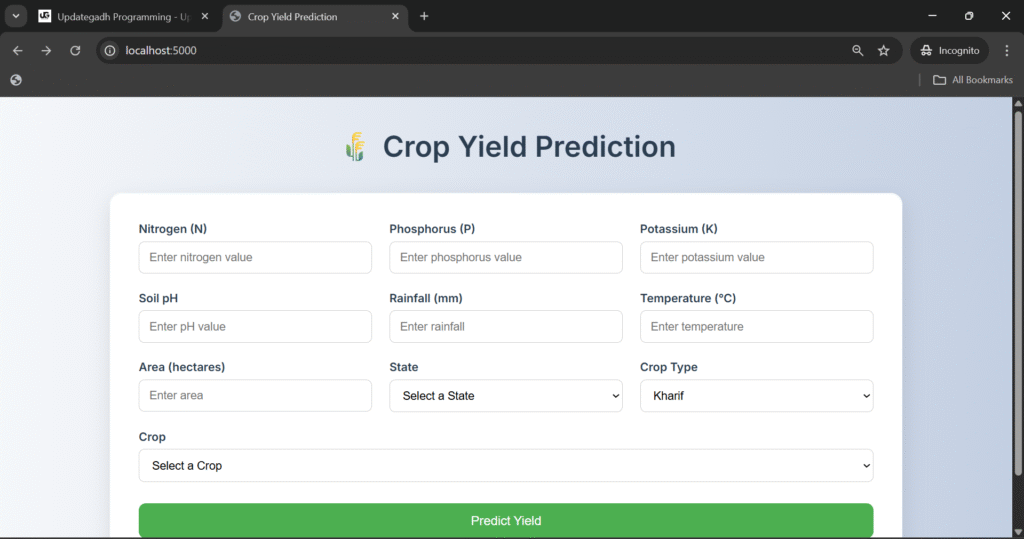Image resolution: width=1024 pixels, height=539 pixels.
Task: Open the tab search chevron
Action: pyautogui.click(x=16, y=16)
